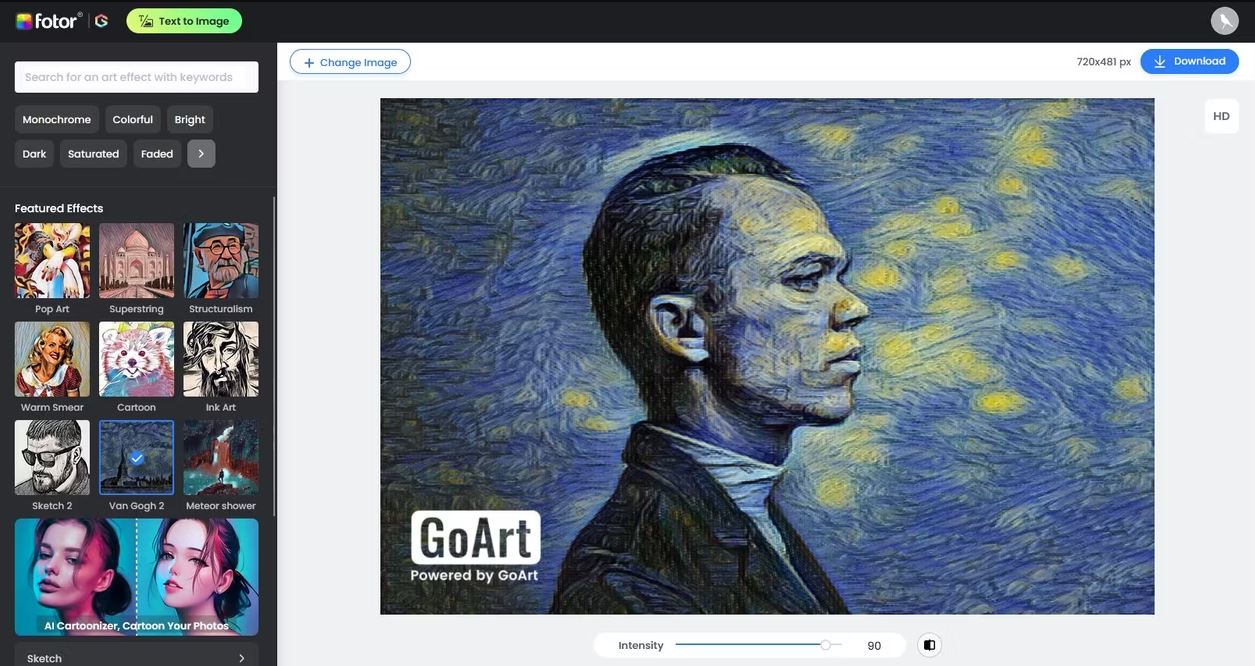Apply the Meteor shower effect
The height and width of the screenshot is (666, 1255).
pyautogui.click(x=221, y=457)
